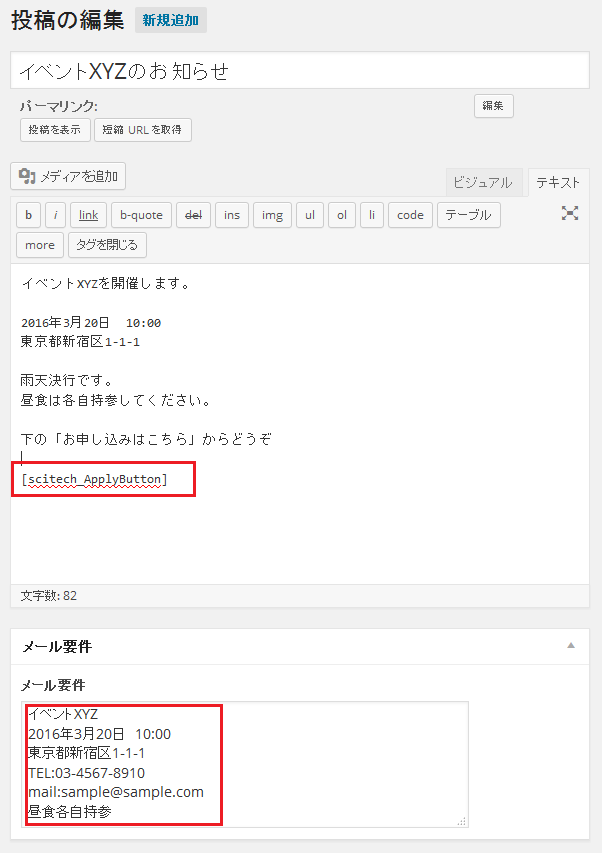
Task: Click the text 東京都新宿区1-1-1 in editor
Action: pos(80,342)
